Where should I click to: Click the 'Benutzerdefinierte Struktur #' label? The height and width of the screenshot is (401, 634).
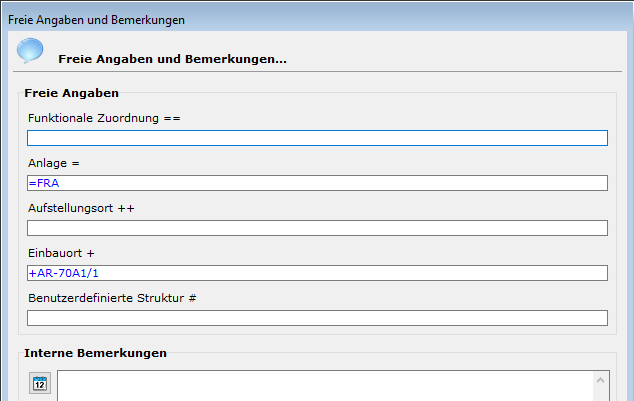point(111,298)
